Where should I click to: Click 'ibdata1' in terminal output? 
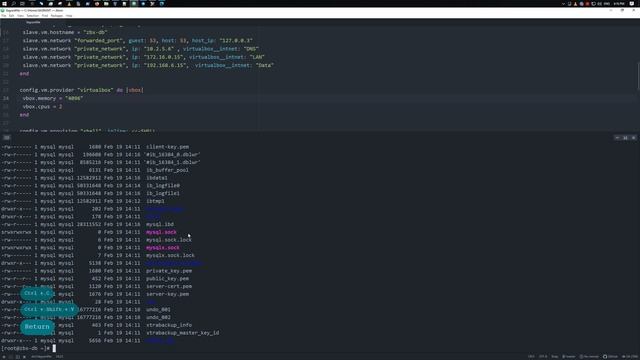[x=157, y=178]
